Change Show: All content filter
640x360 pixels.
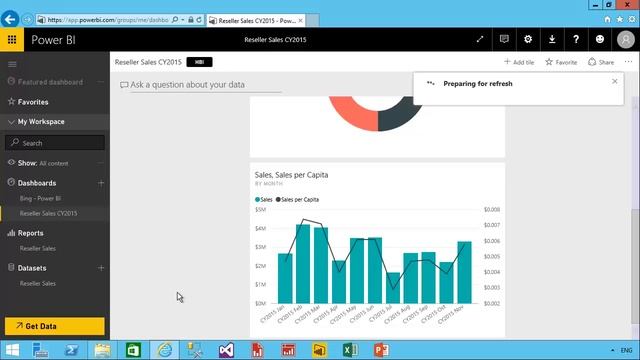[43, 163]
